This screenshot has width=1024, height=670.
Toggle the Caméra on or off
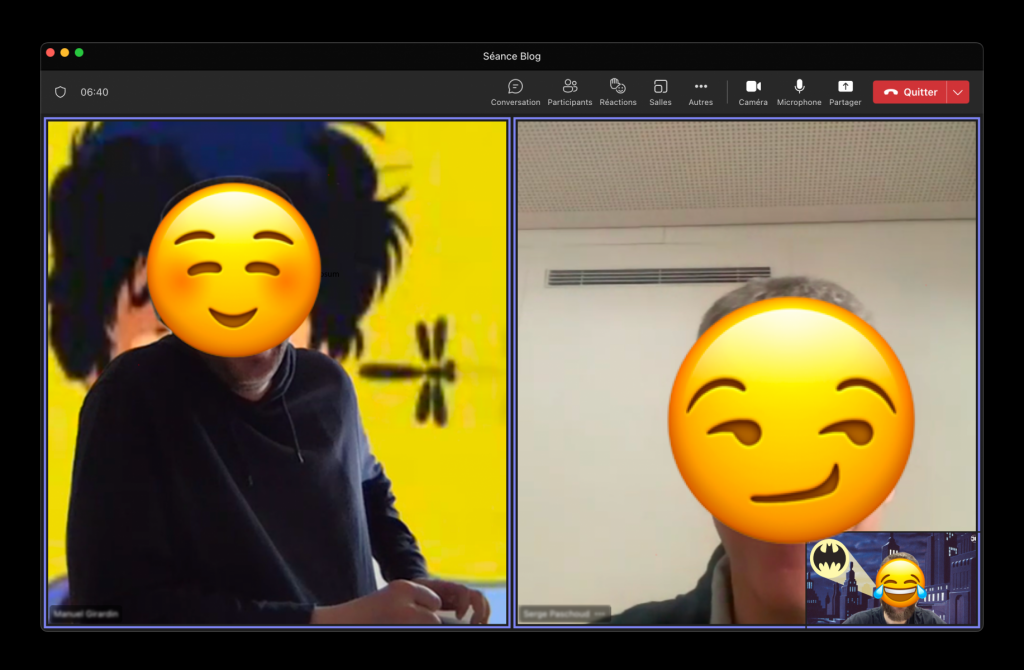click(x=753, y=92)
